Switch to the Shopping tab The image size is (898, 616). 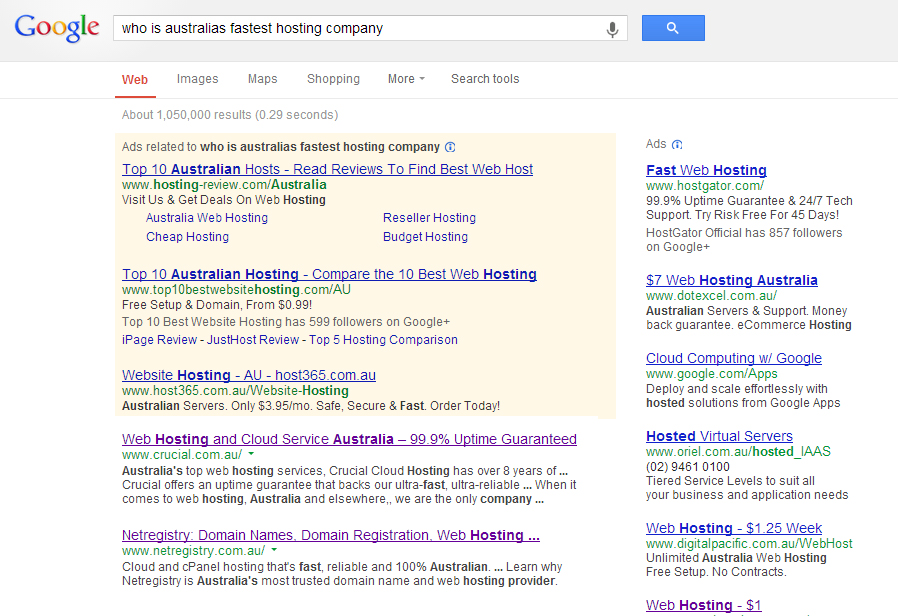pos(333,79)
